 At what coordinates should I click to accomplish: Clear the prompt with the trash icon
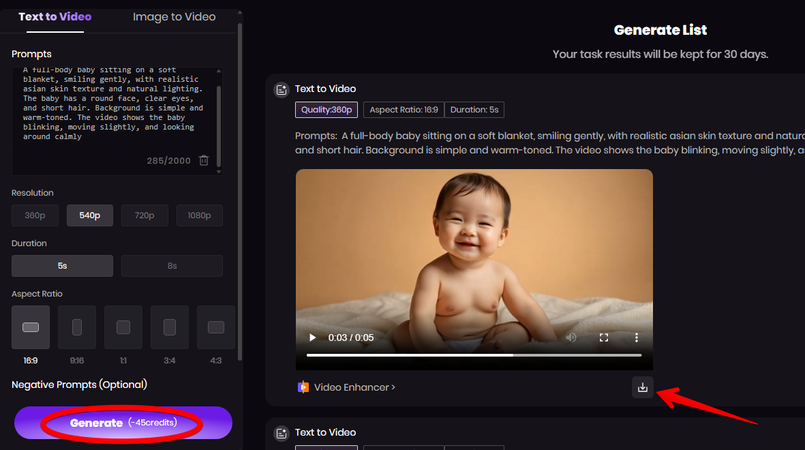204,161
